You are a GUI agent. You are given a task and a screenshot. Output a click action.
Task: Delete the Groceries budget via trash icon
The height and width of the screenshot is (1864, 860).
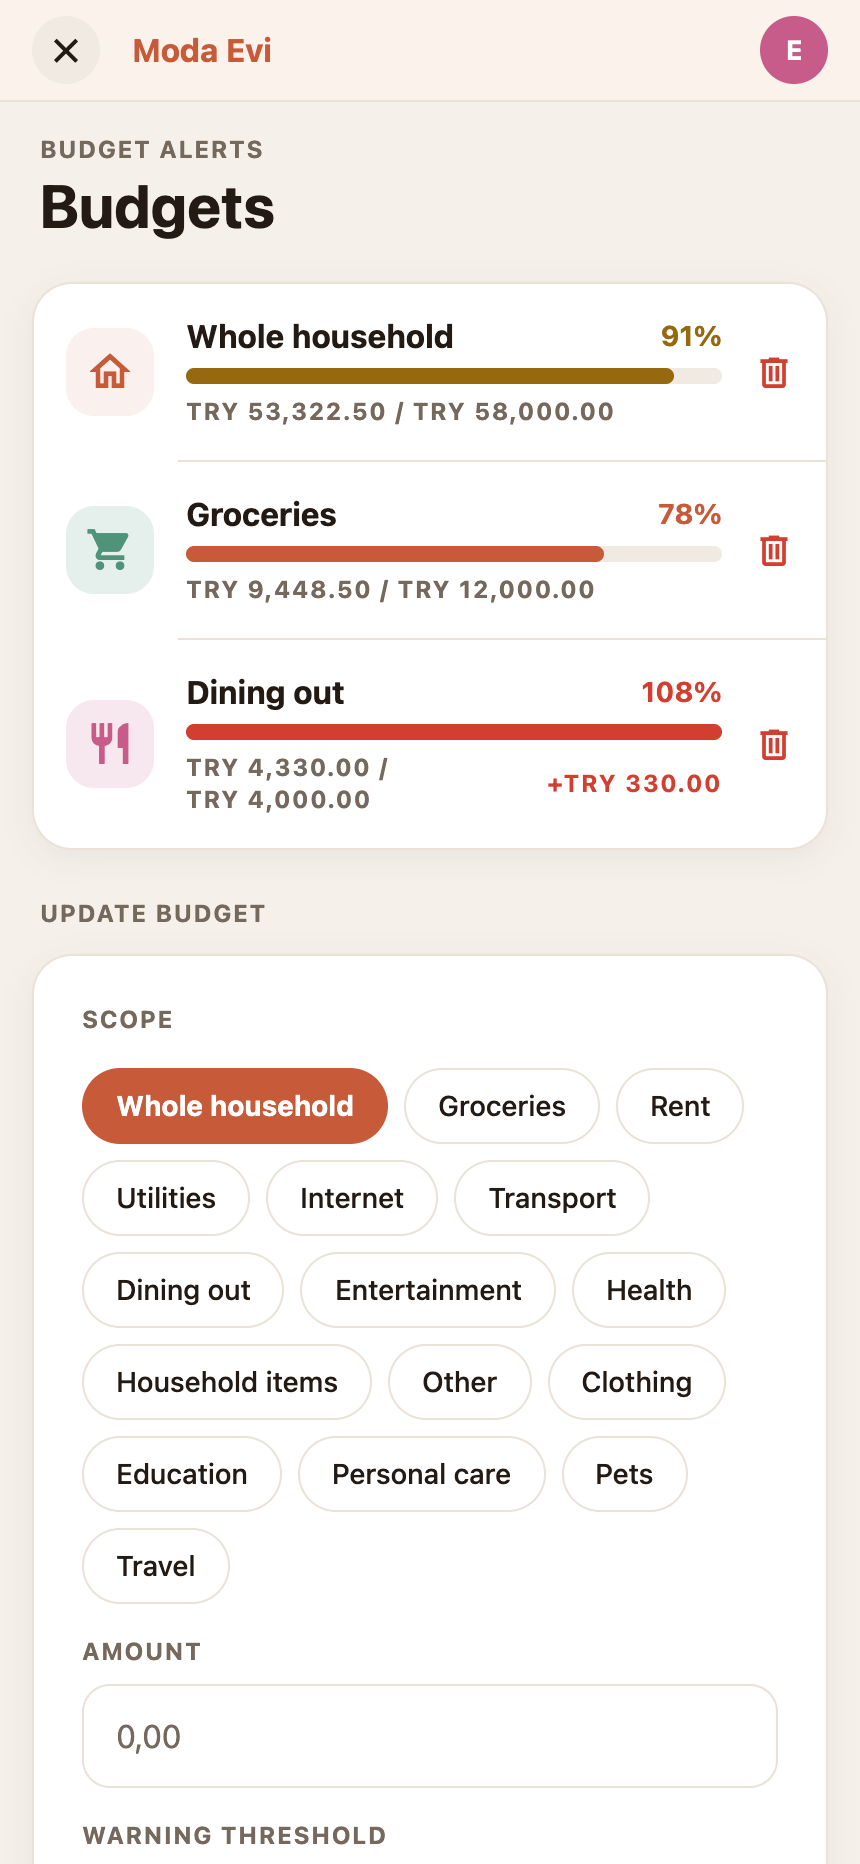(774, 550)
